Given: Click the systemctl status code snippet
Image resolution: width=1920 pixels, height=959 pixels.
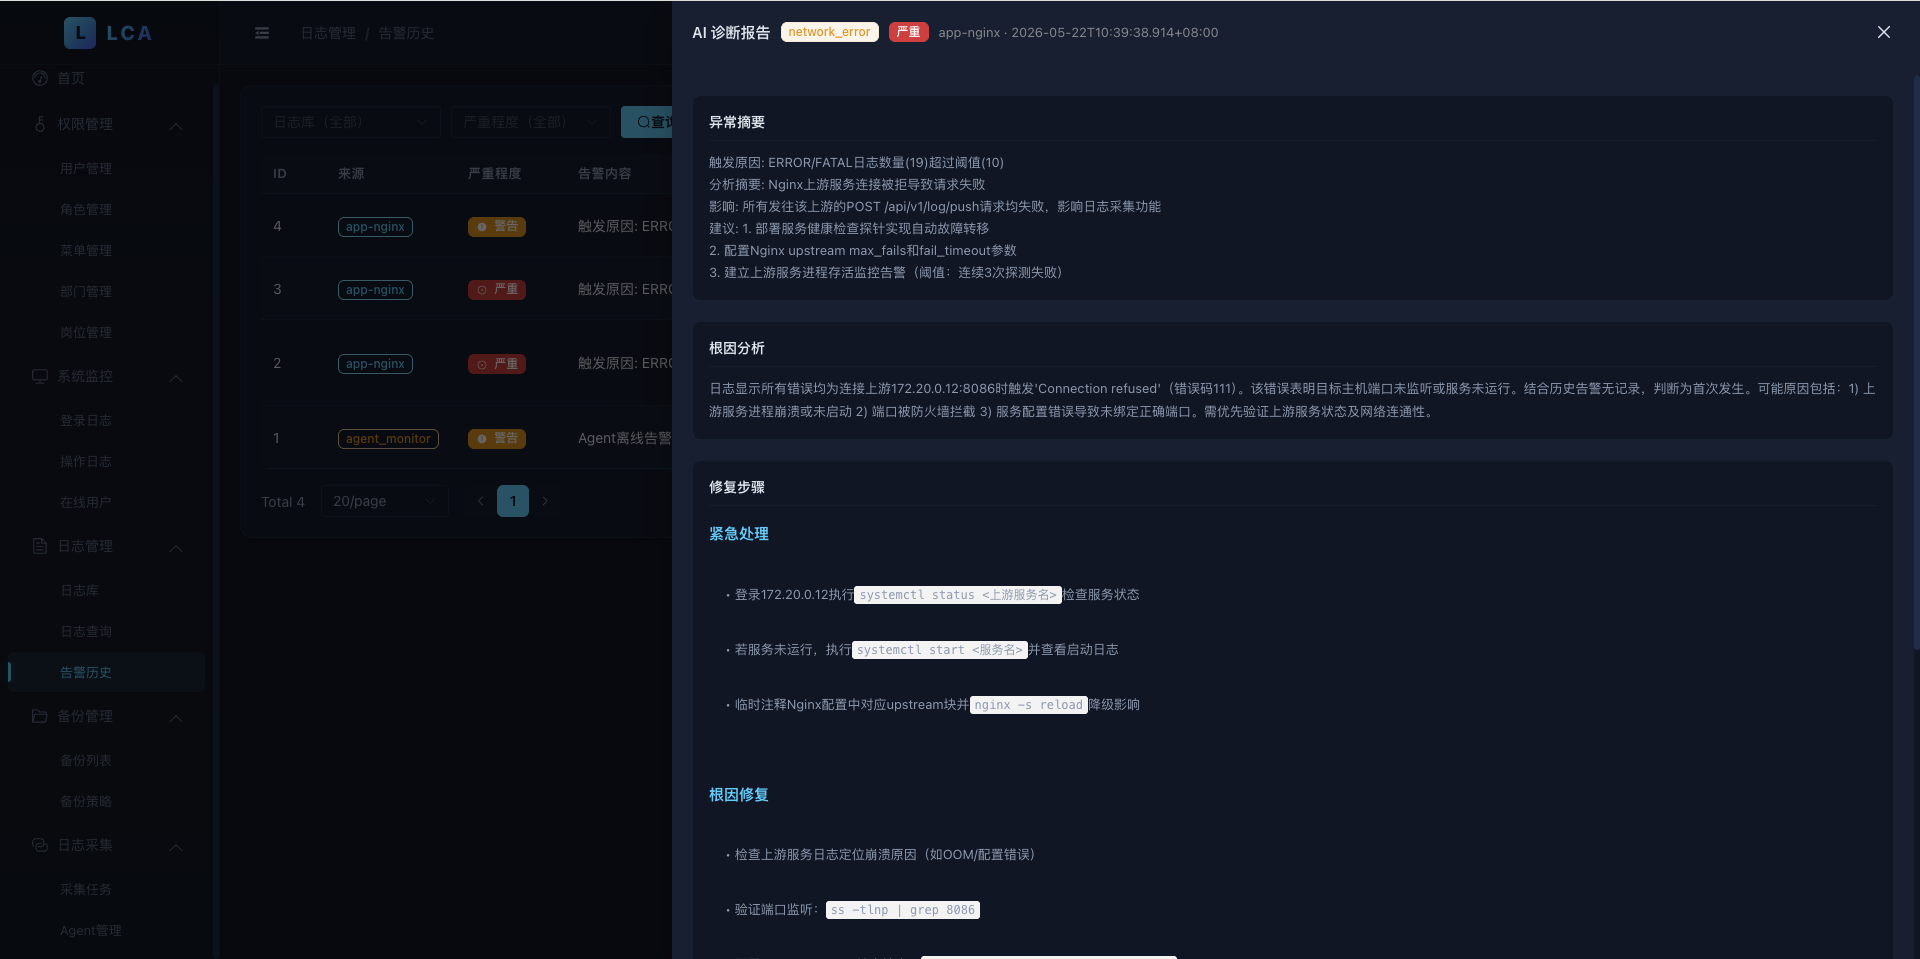Looking at the screenshot, I should click(958, 595).
